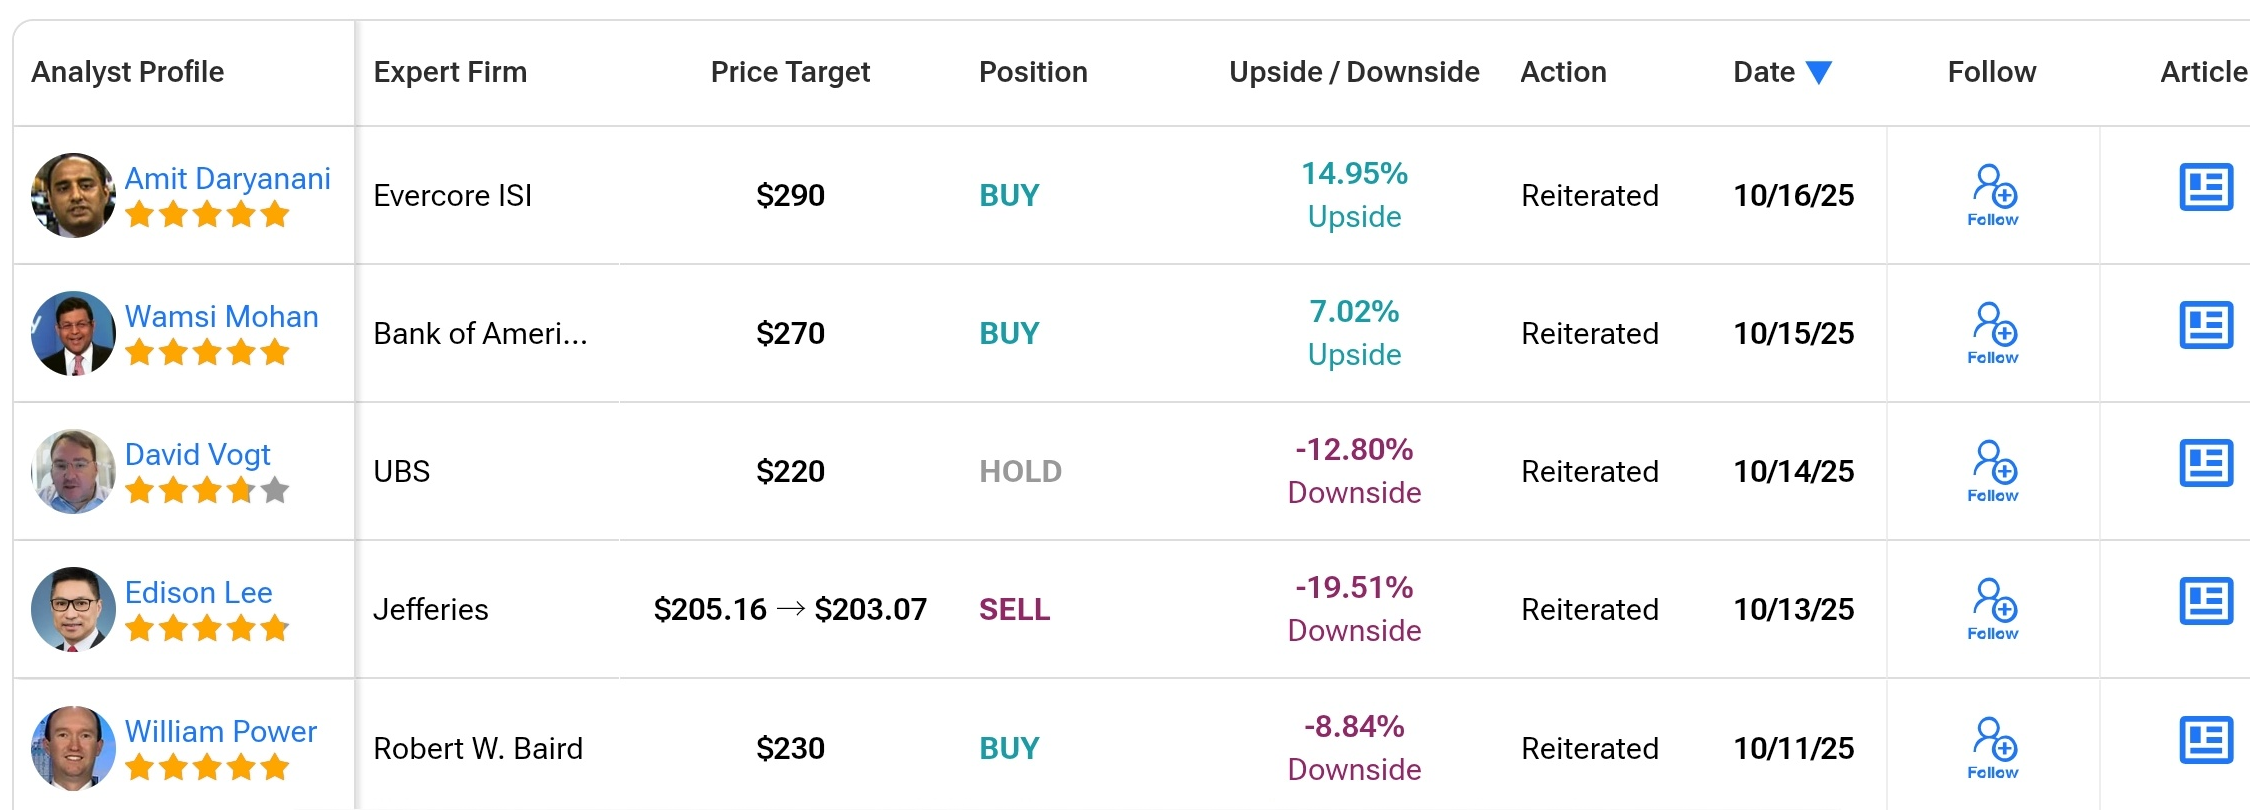Visit Edison Lee profile link
Image resolution: width=2250 pixels, height=810 pixels.
pyautogui.click(x=198, y=592)
